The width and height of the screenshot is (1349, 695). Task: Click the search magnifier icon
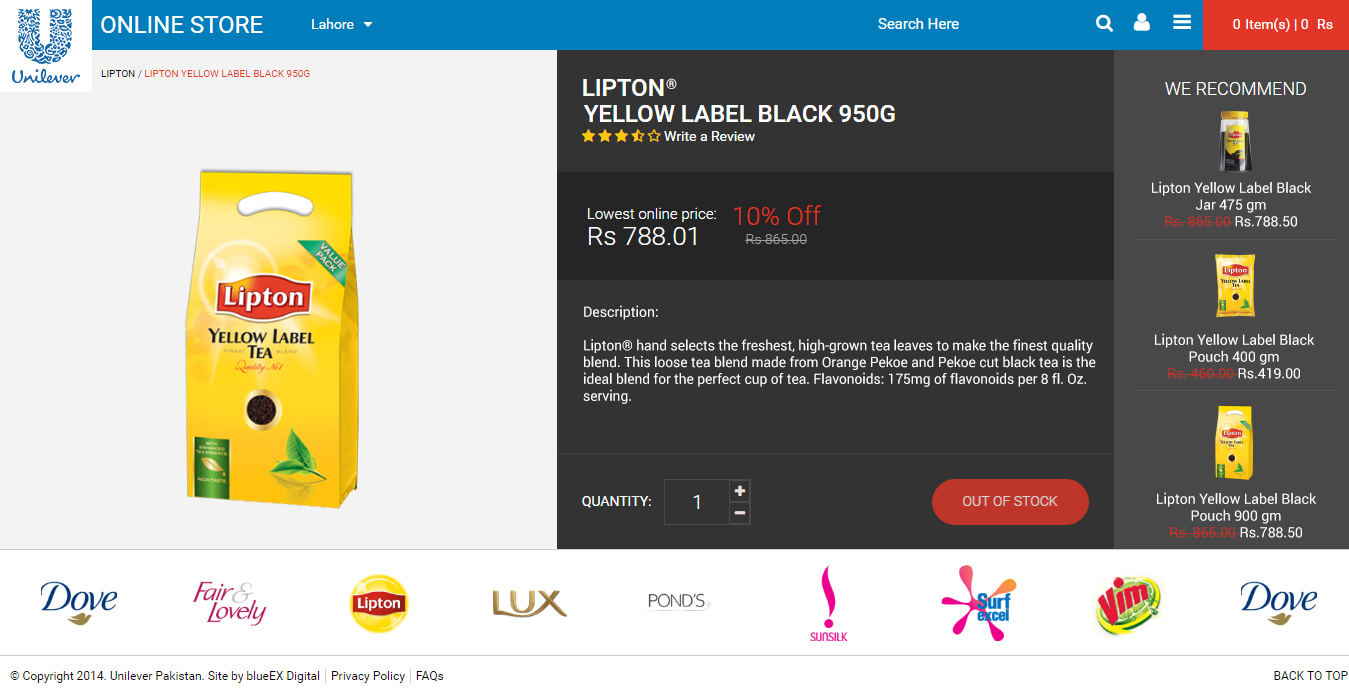click(x=1104, y=23)
